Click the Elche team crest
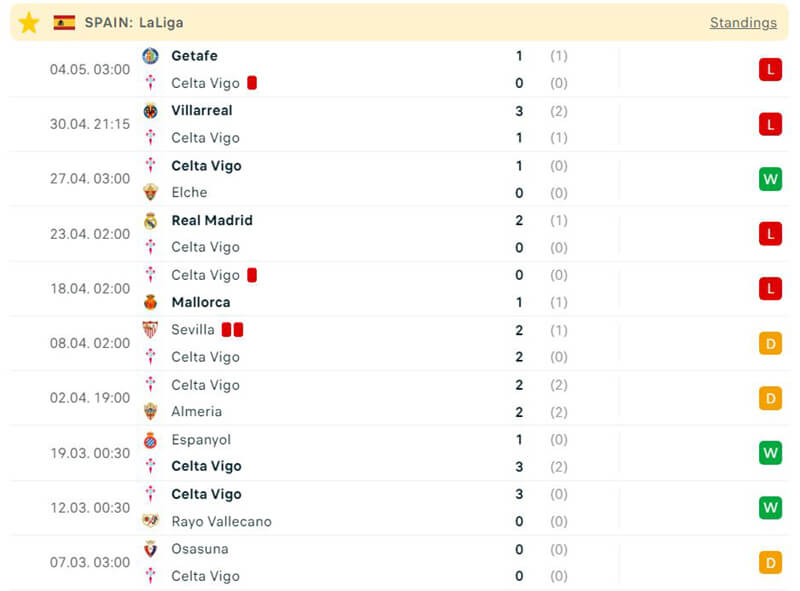The height and width of the screenshot is (591, 800). (x=150, y=193)
